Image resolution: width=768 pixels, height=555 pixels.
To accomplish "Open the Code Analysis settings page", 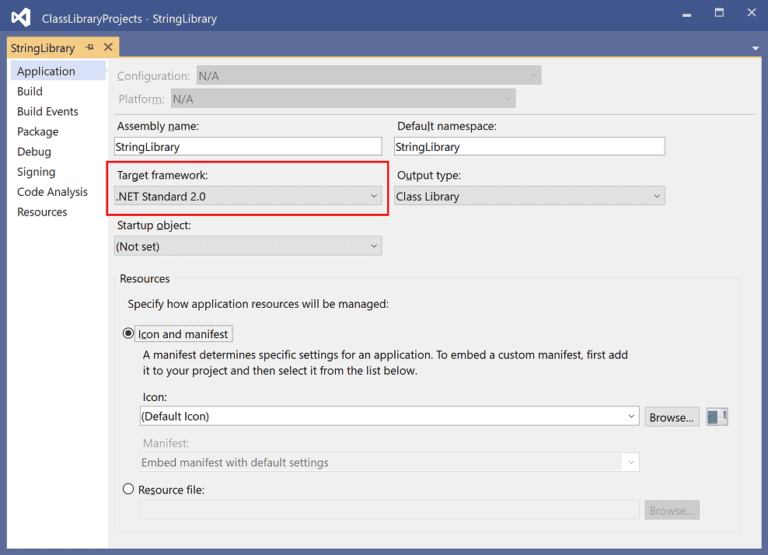I will (52, 191).
